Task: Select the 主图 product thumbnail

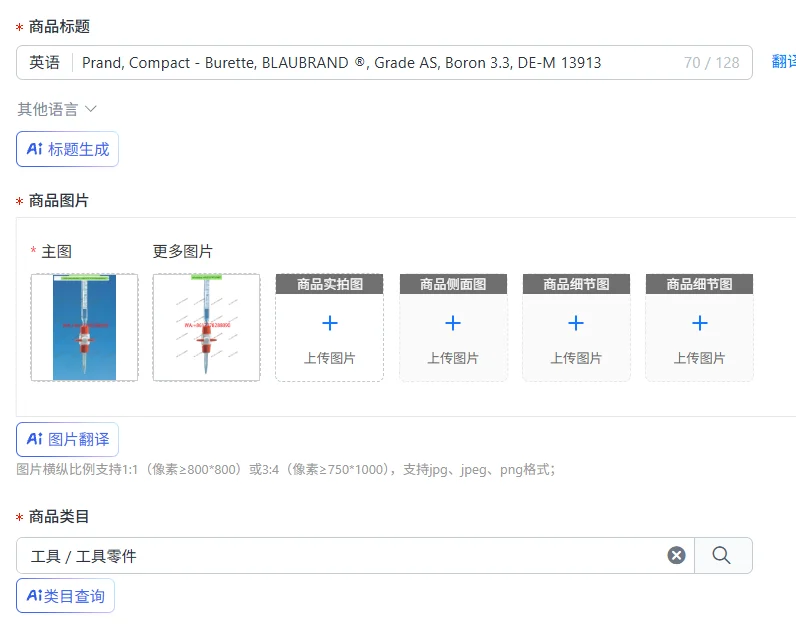Action: 84,327
